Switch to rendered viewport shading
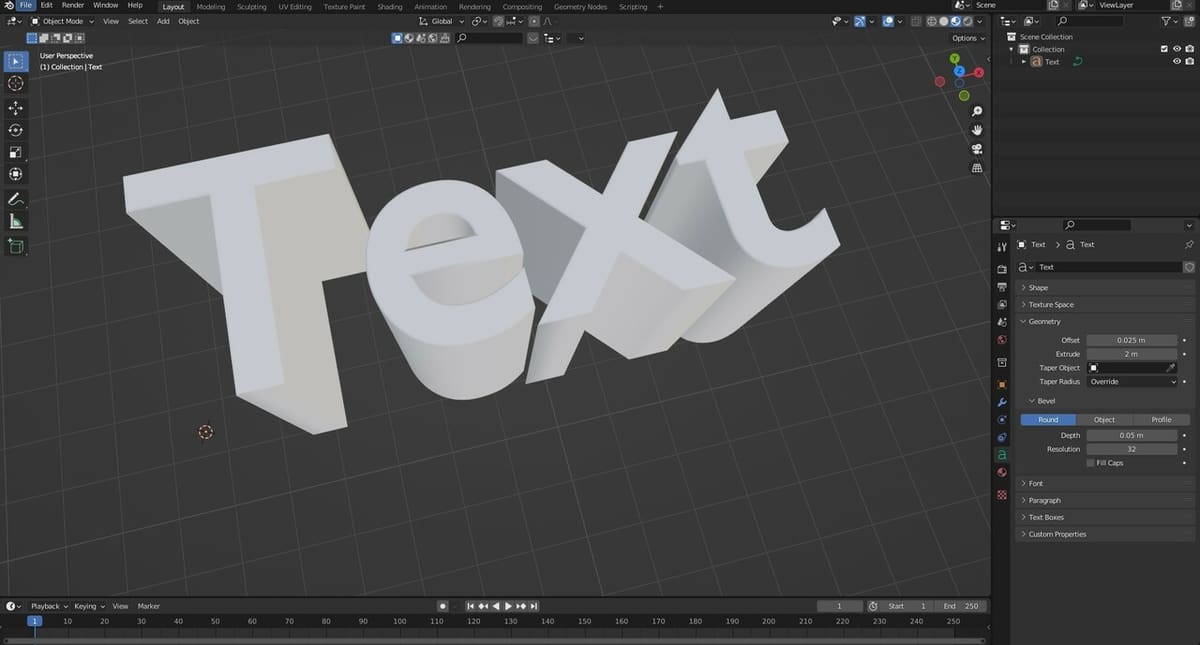The image size is (1200, 645). pos(968,21)
